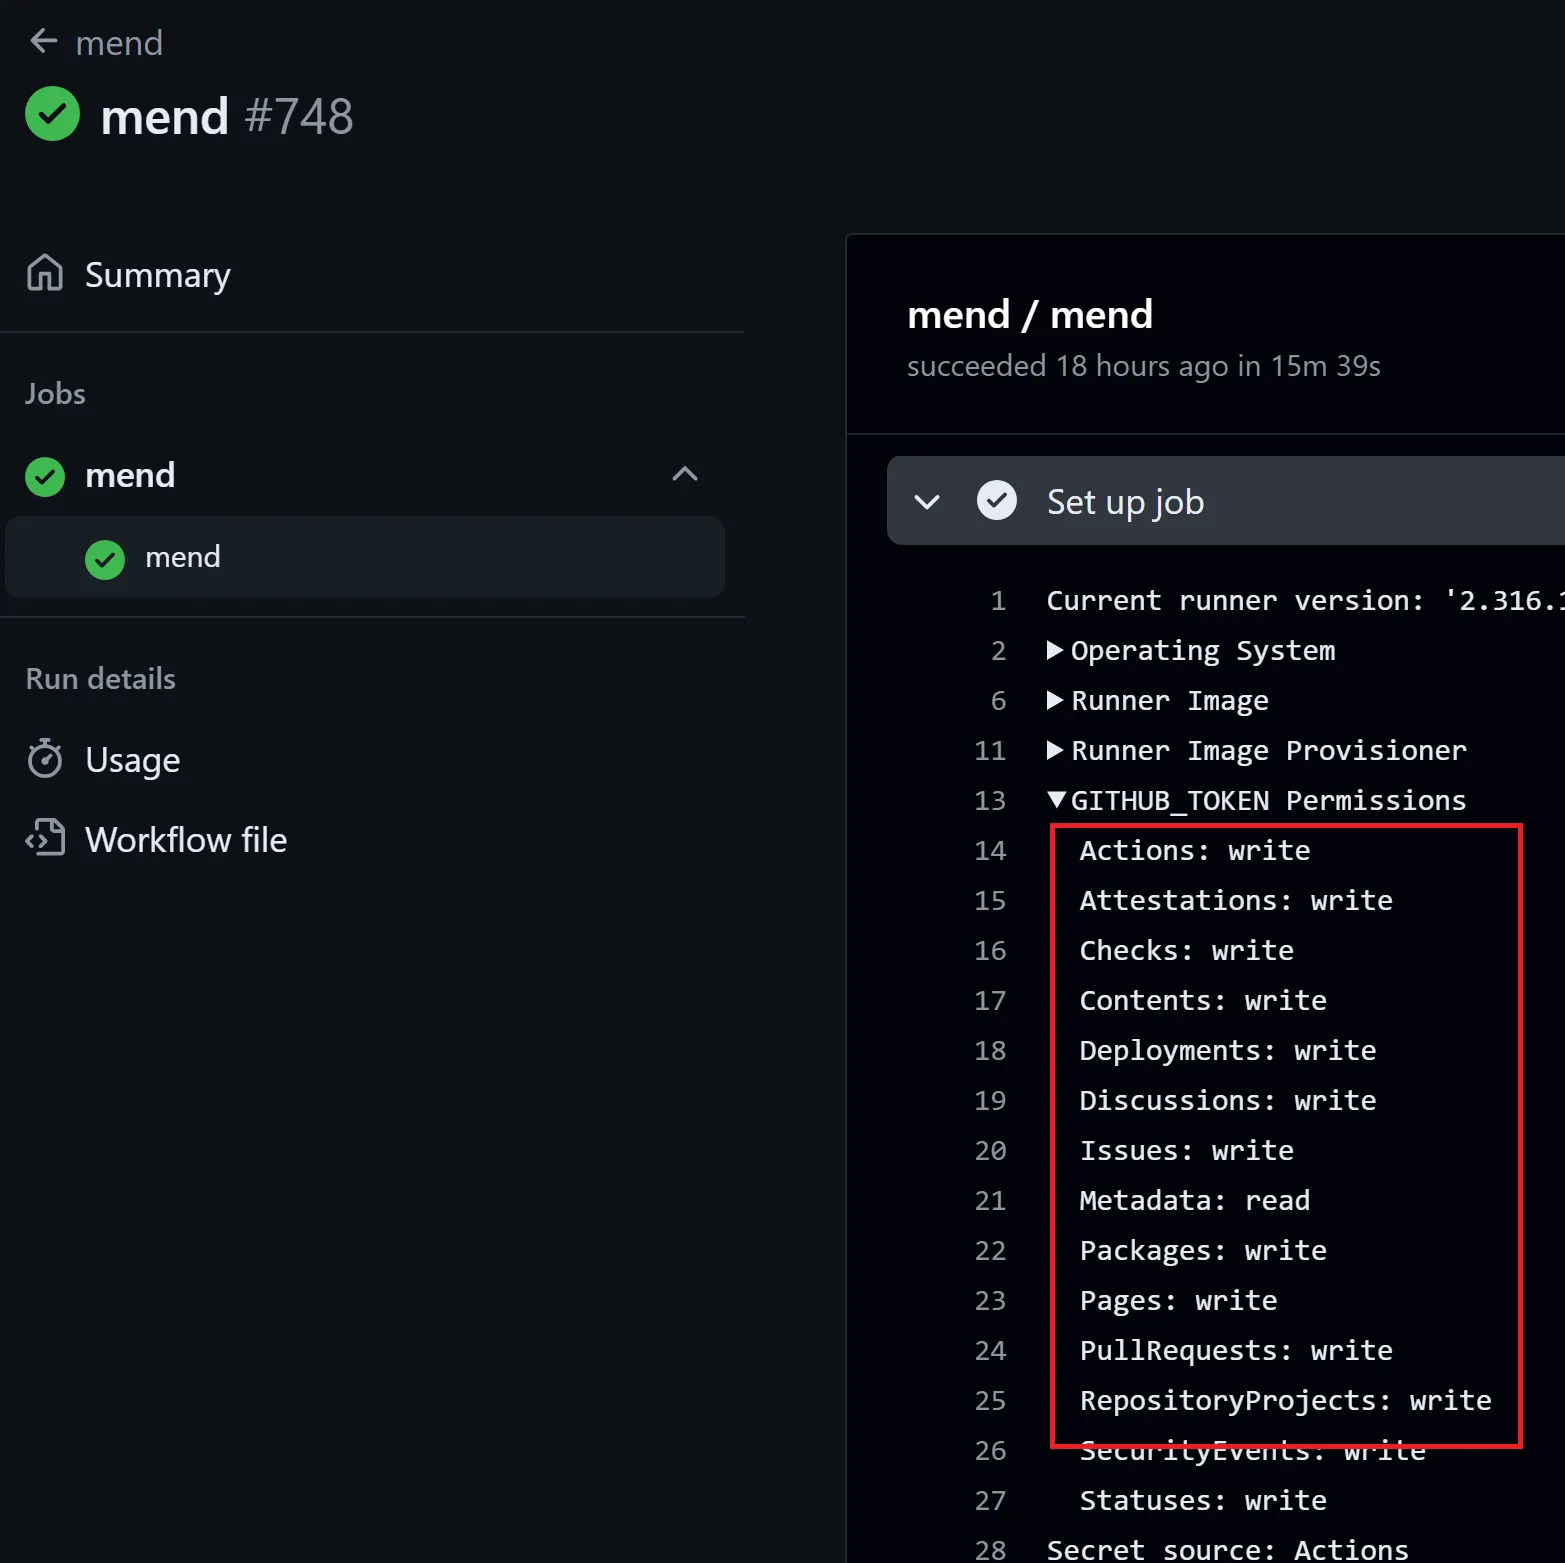Open the Usage run details link

[132, 760]
